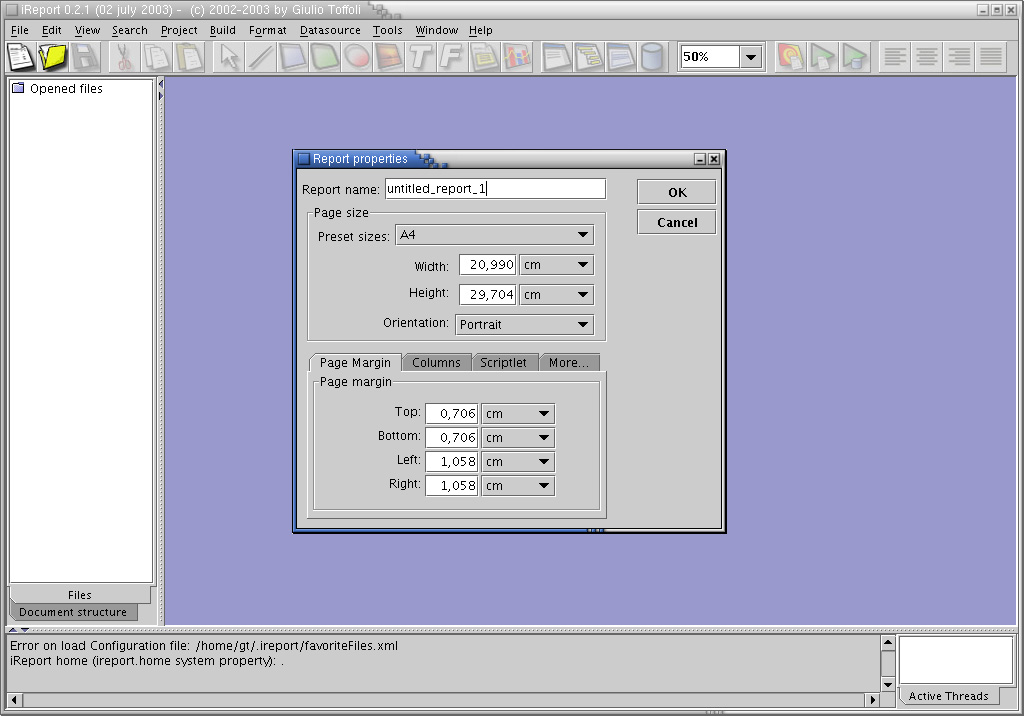Expand the 50% zoom combo box
1024x716 pixels.
(x=752, y=57)
